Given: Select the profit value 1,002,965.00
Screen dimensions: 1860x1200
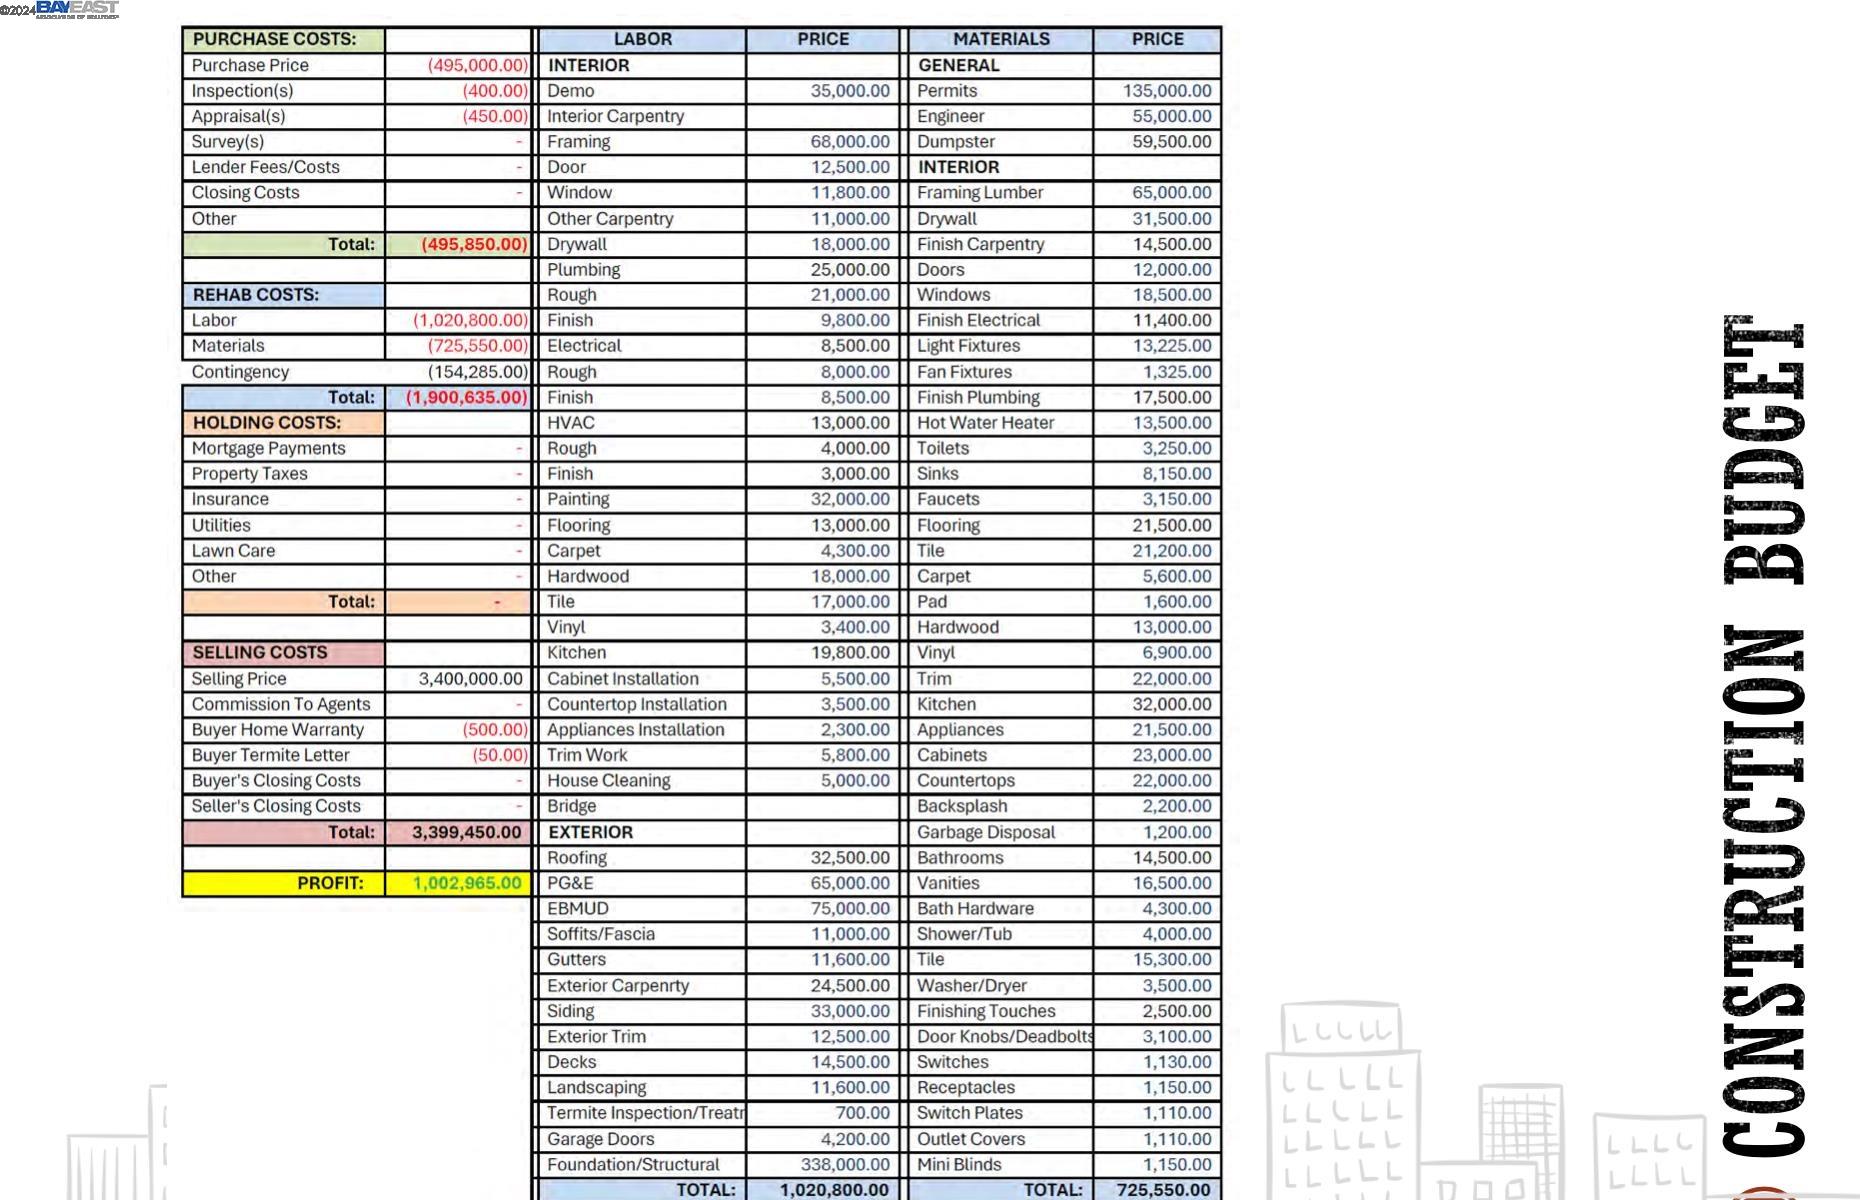Looking at the screenshot, I should tap(466, 883).
